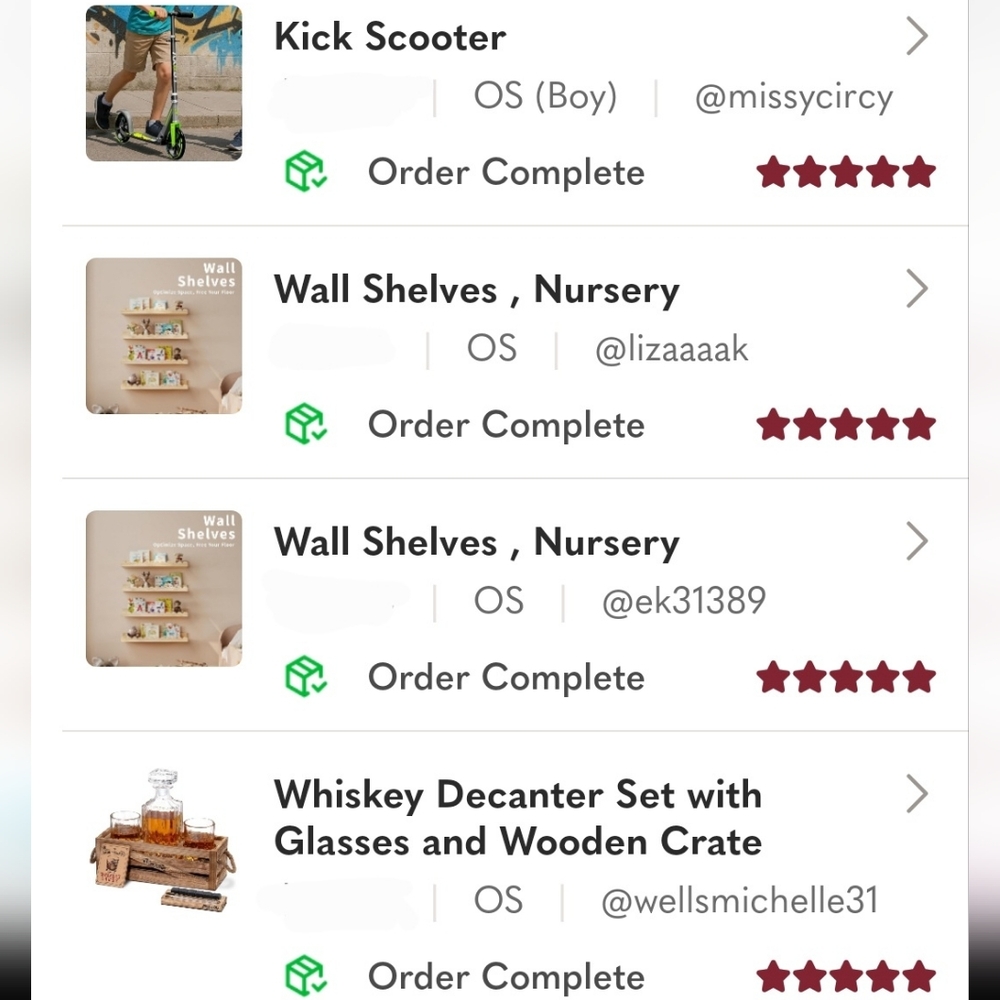This screenshot has width=1000, height=1000.
Task: Open Kick Scooter order details chevron
Action: point(916,36)
